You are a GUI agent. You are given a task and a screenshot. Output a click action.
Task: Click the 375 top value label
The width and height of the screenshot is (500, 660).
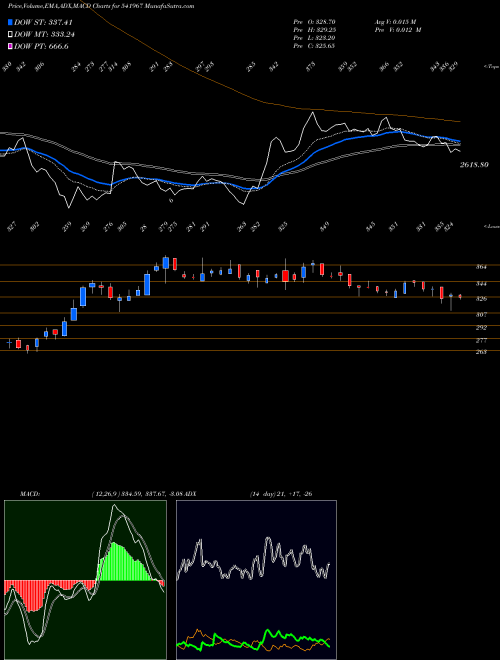click(311, 67)
